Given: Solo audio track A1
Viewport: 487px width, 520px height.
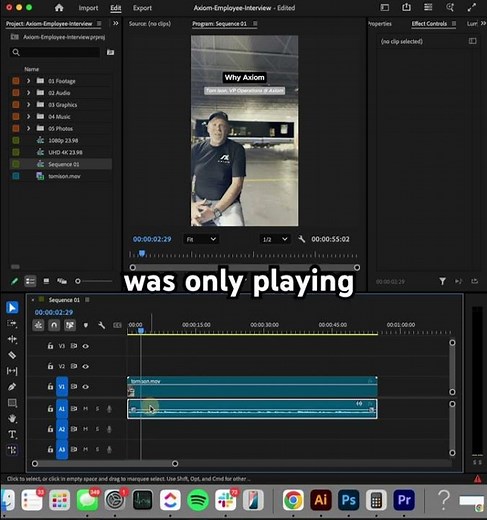Looking at the screenshot, I should pyautogui.click(x=97, y=409).
